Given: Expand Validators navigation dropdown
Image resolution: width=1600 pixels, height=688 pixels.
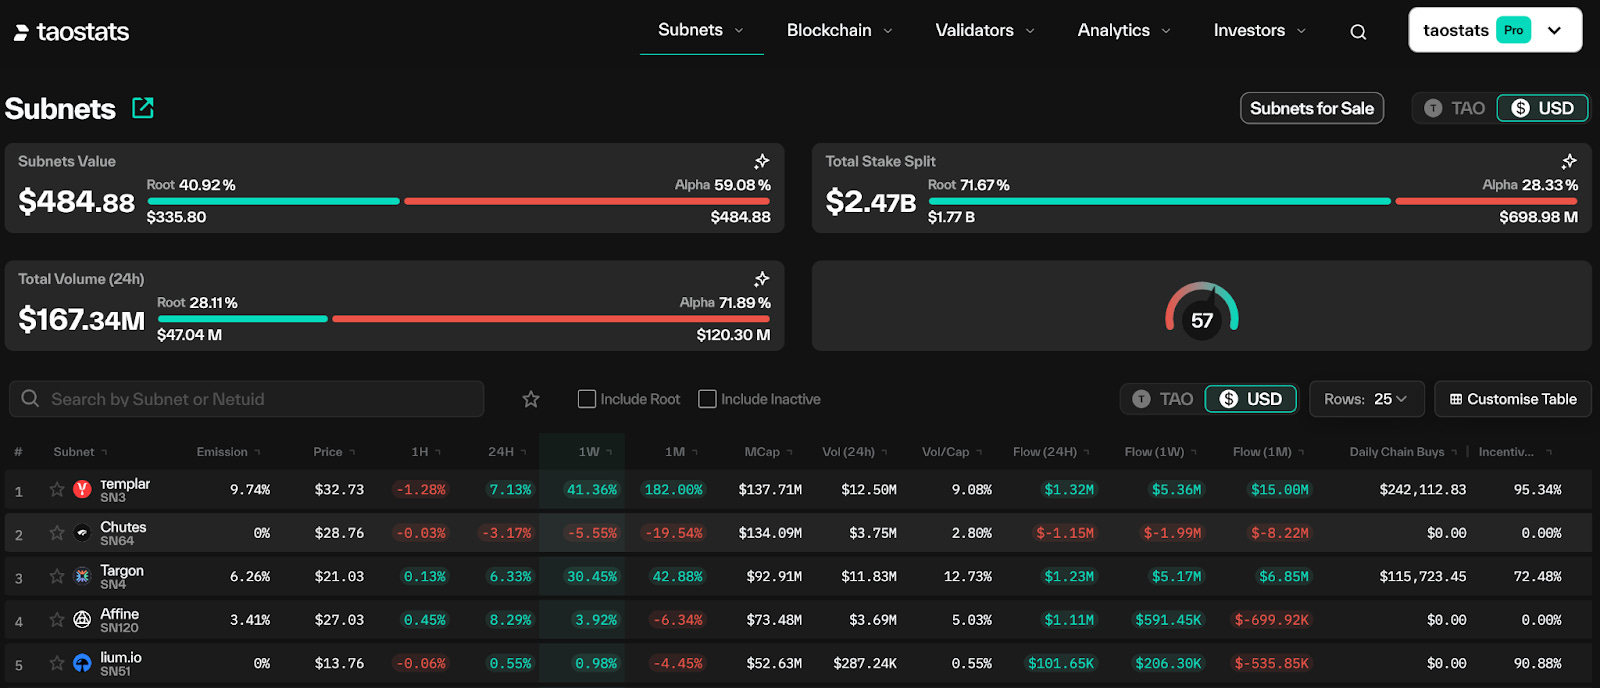Looking at the screenshot, I should coord(985,30).
